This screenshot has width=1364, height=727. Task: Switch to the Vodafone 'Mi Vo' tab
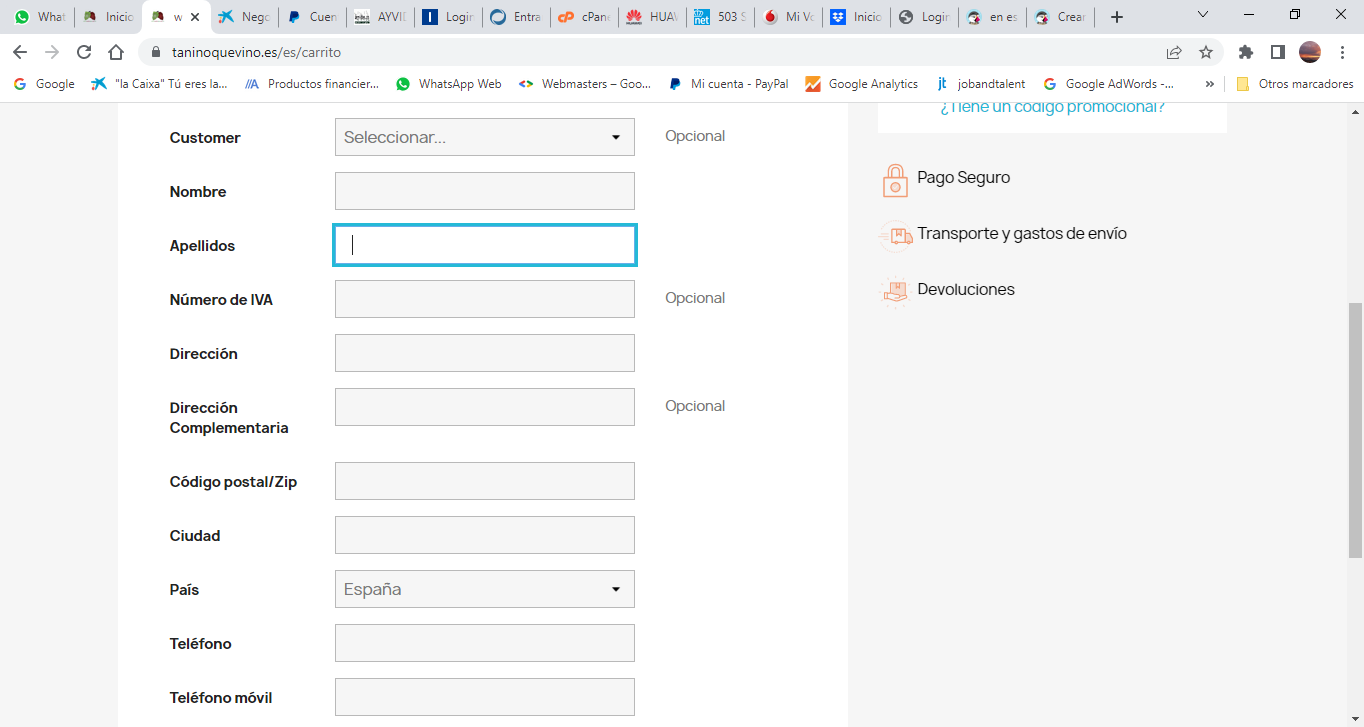click(x=788, y=17)
